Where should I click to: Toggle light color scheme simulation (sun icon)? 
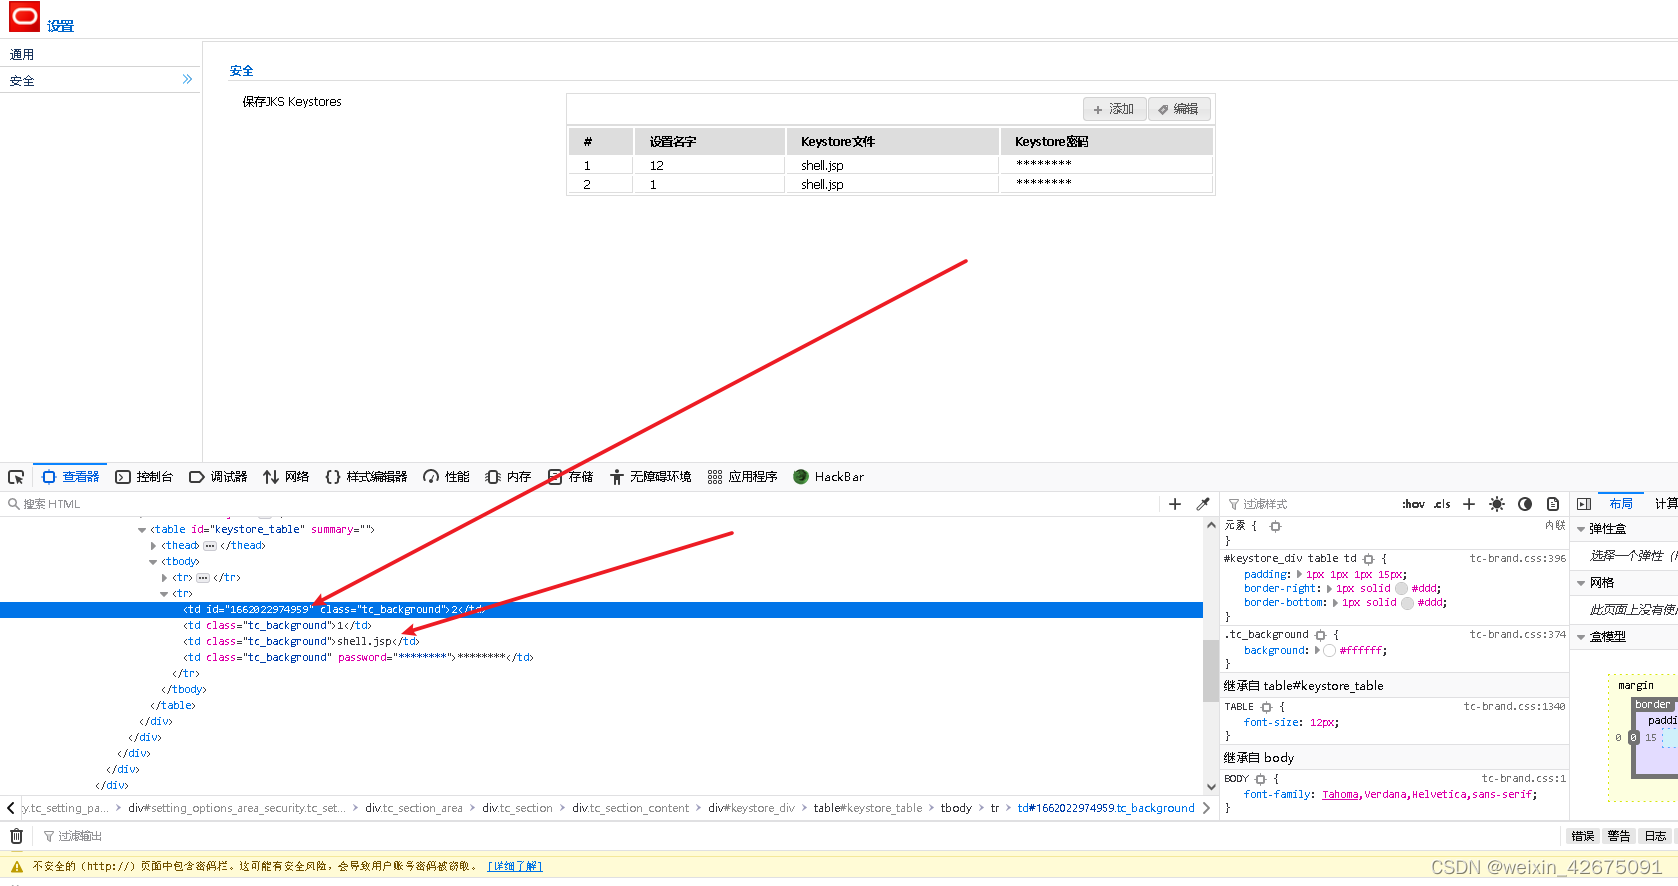(1497, 504)
